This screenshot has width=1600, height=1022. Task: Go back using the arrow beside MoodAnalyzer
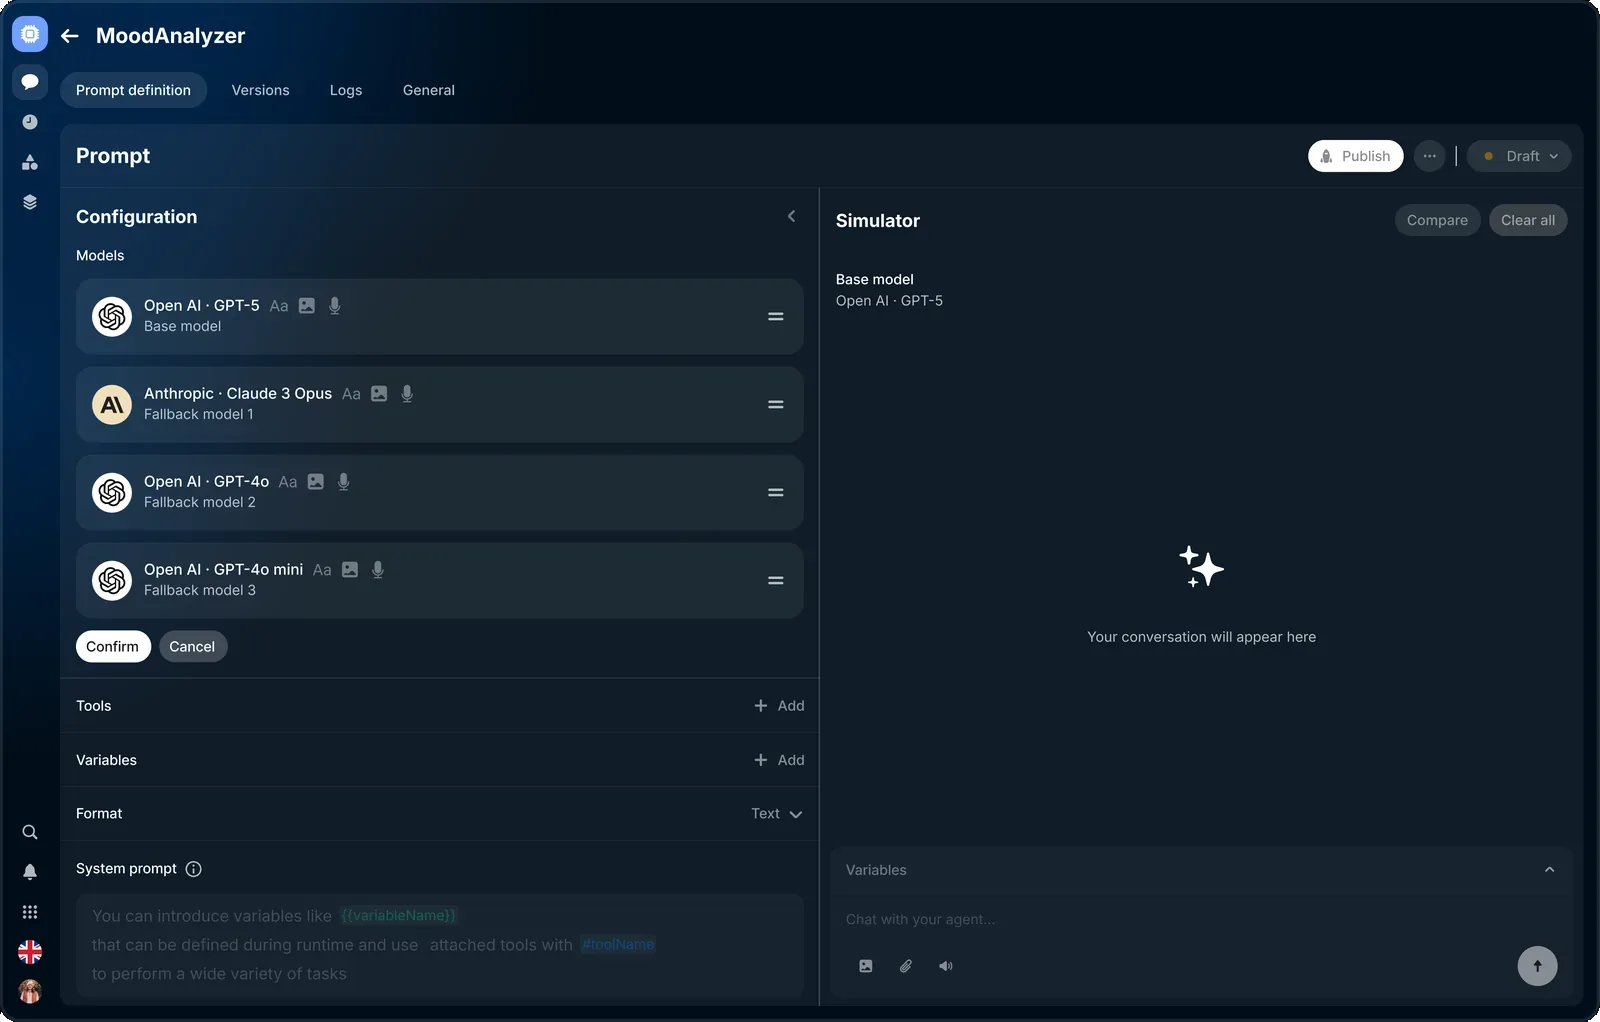pos(70,36)
